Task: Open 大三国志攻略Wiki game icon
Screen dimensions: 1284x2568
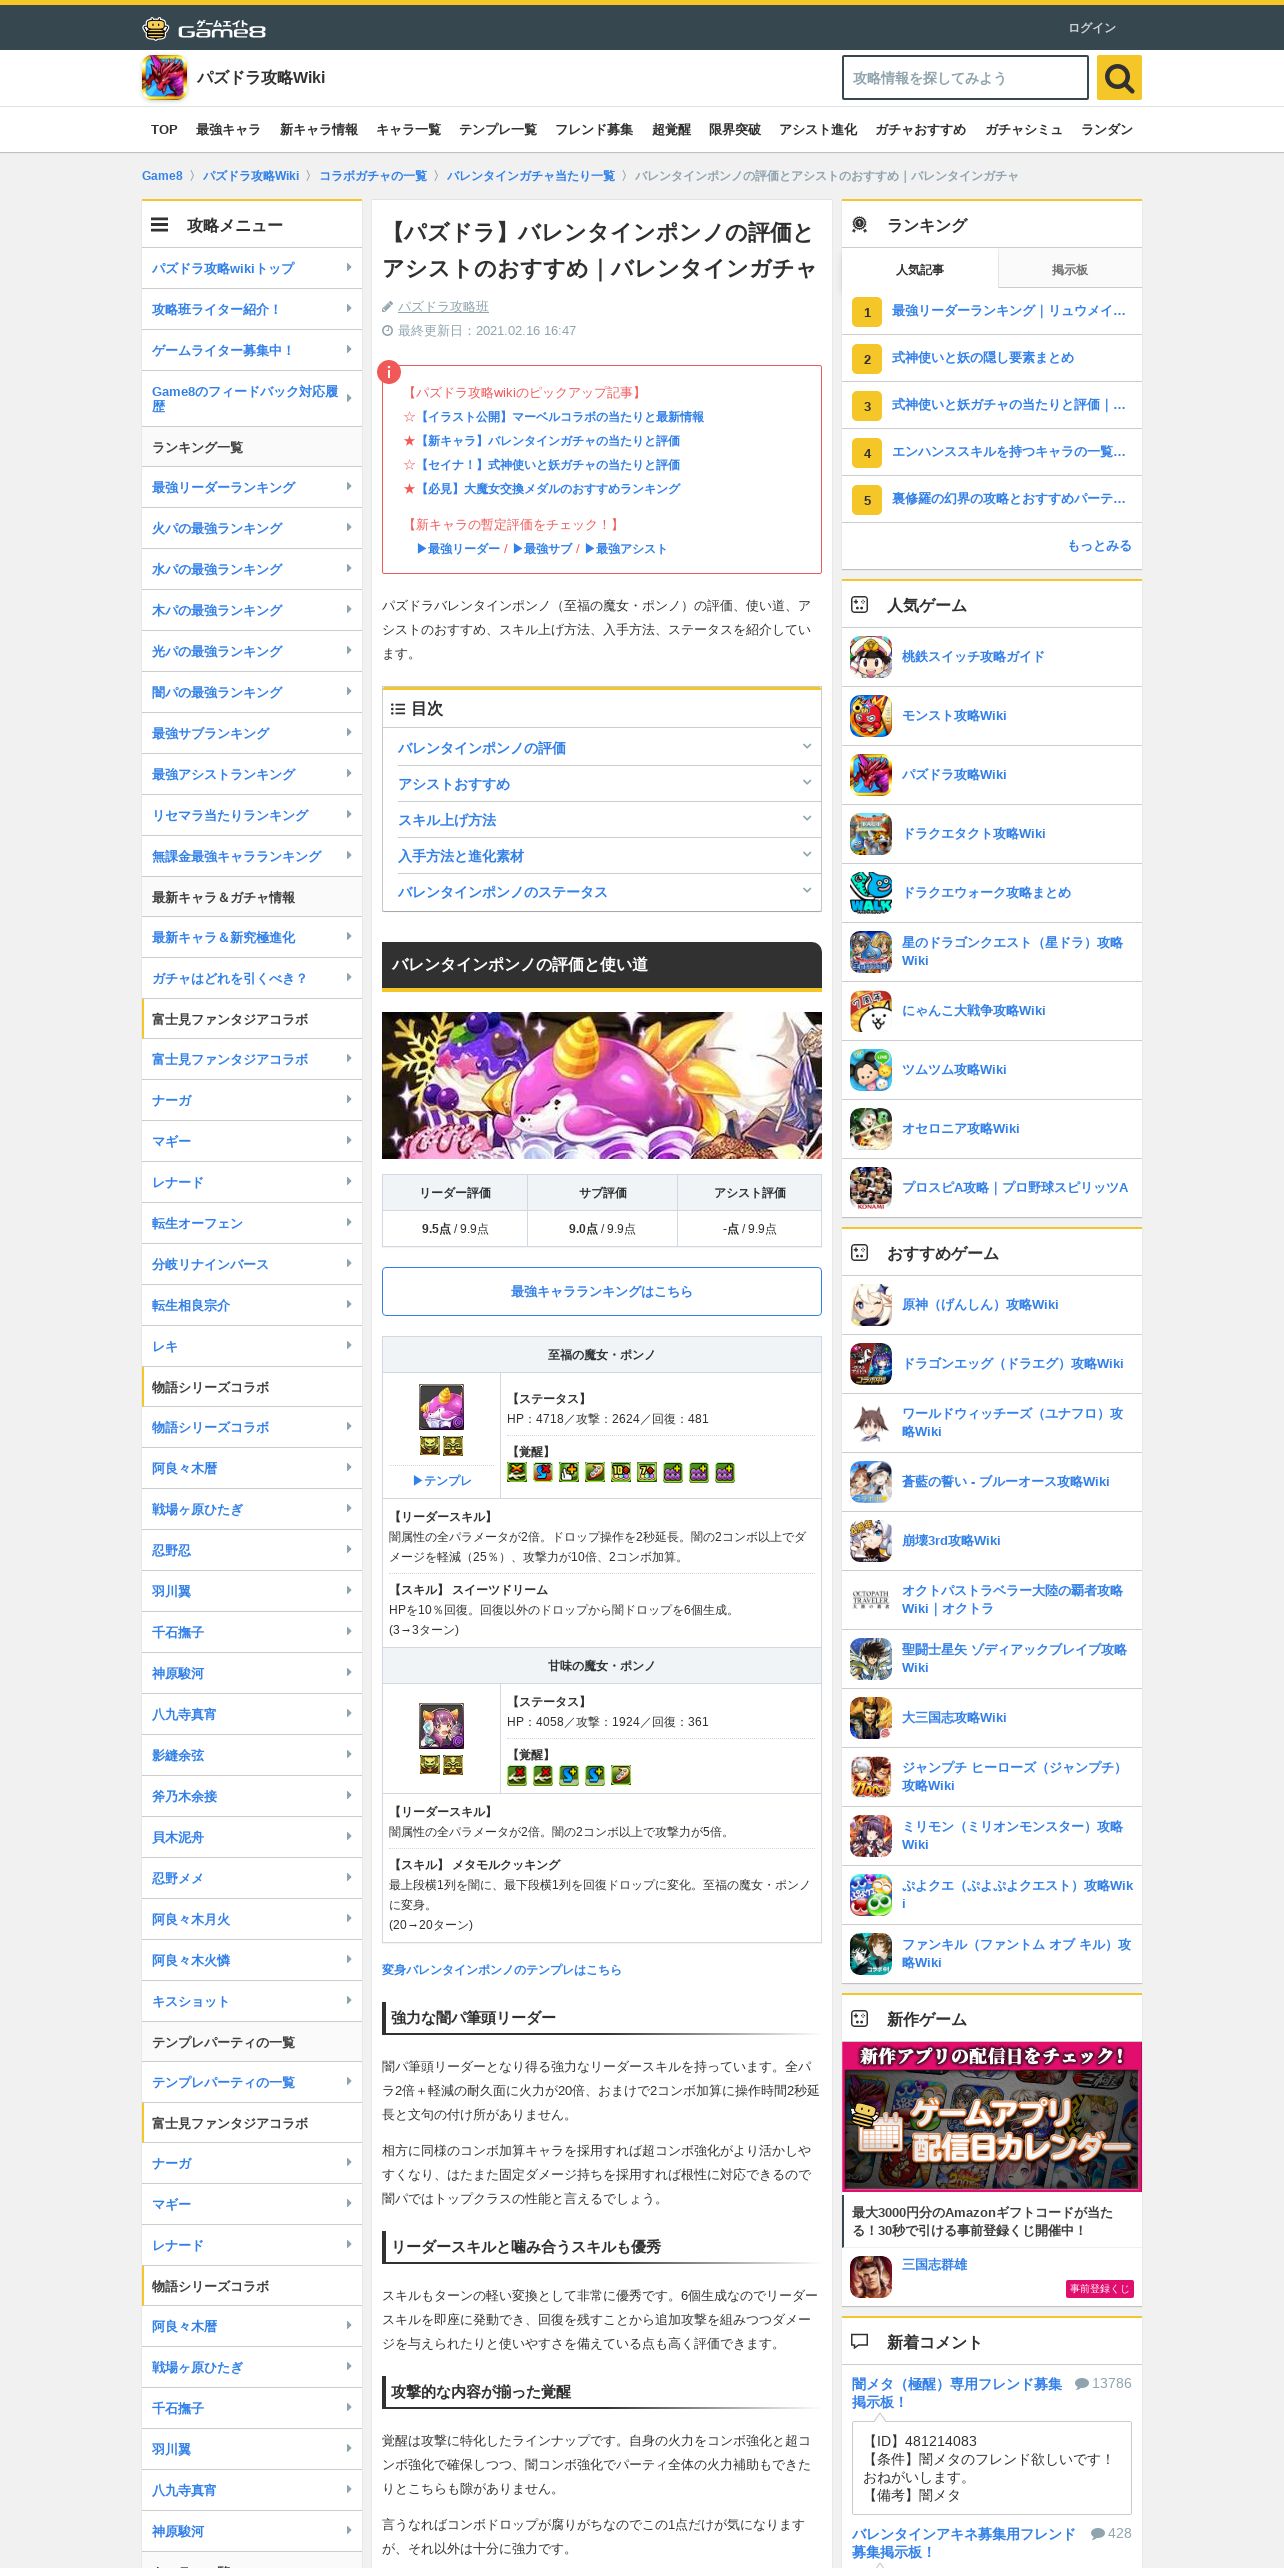Action: [870, 1718]
